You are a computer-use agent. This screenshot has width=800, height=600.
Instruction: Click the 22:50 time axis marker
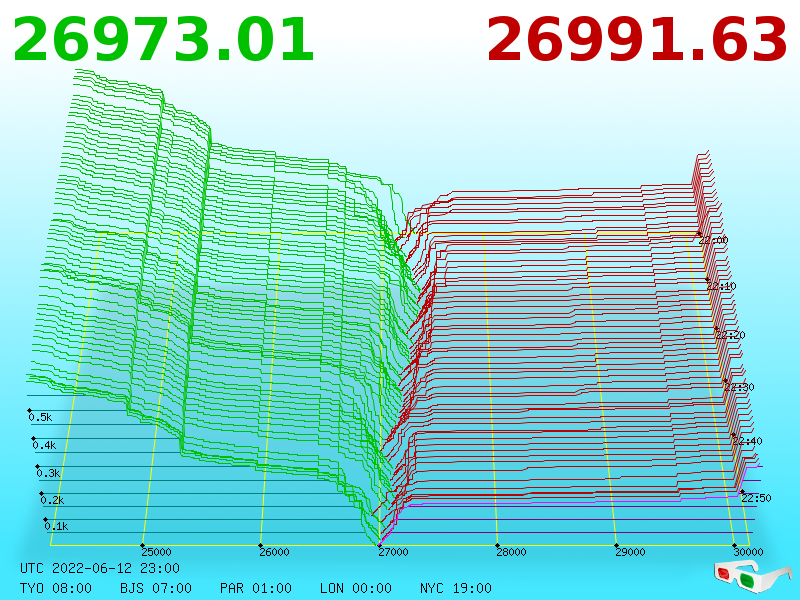[756, 498]
